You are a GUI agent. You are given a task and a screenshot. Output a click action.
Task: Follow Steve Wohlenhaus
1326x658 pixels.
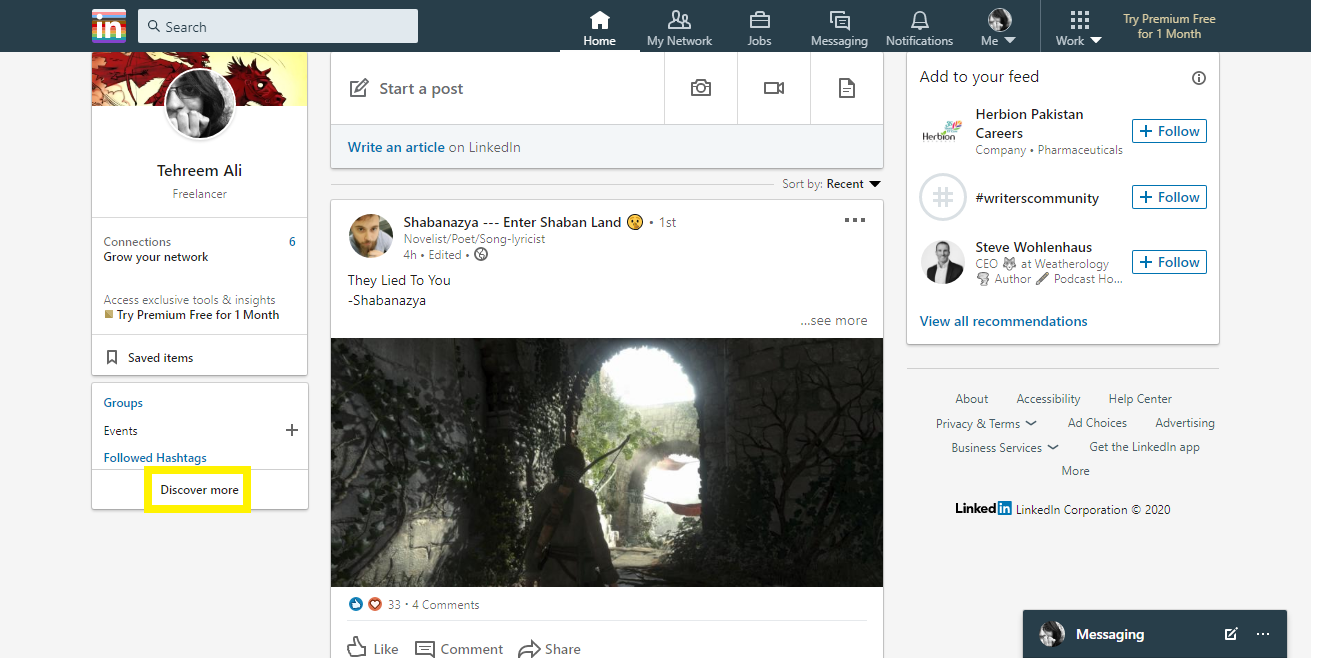click(1169, 262)
